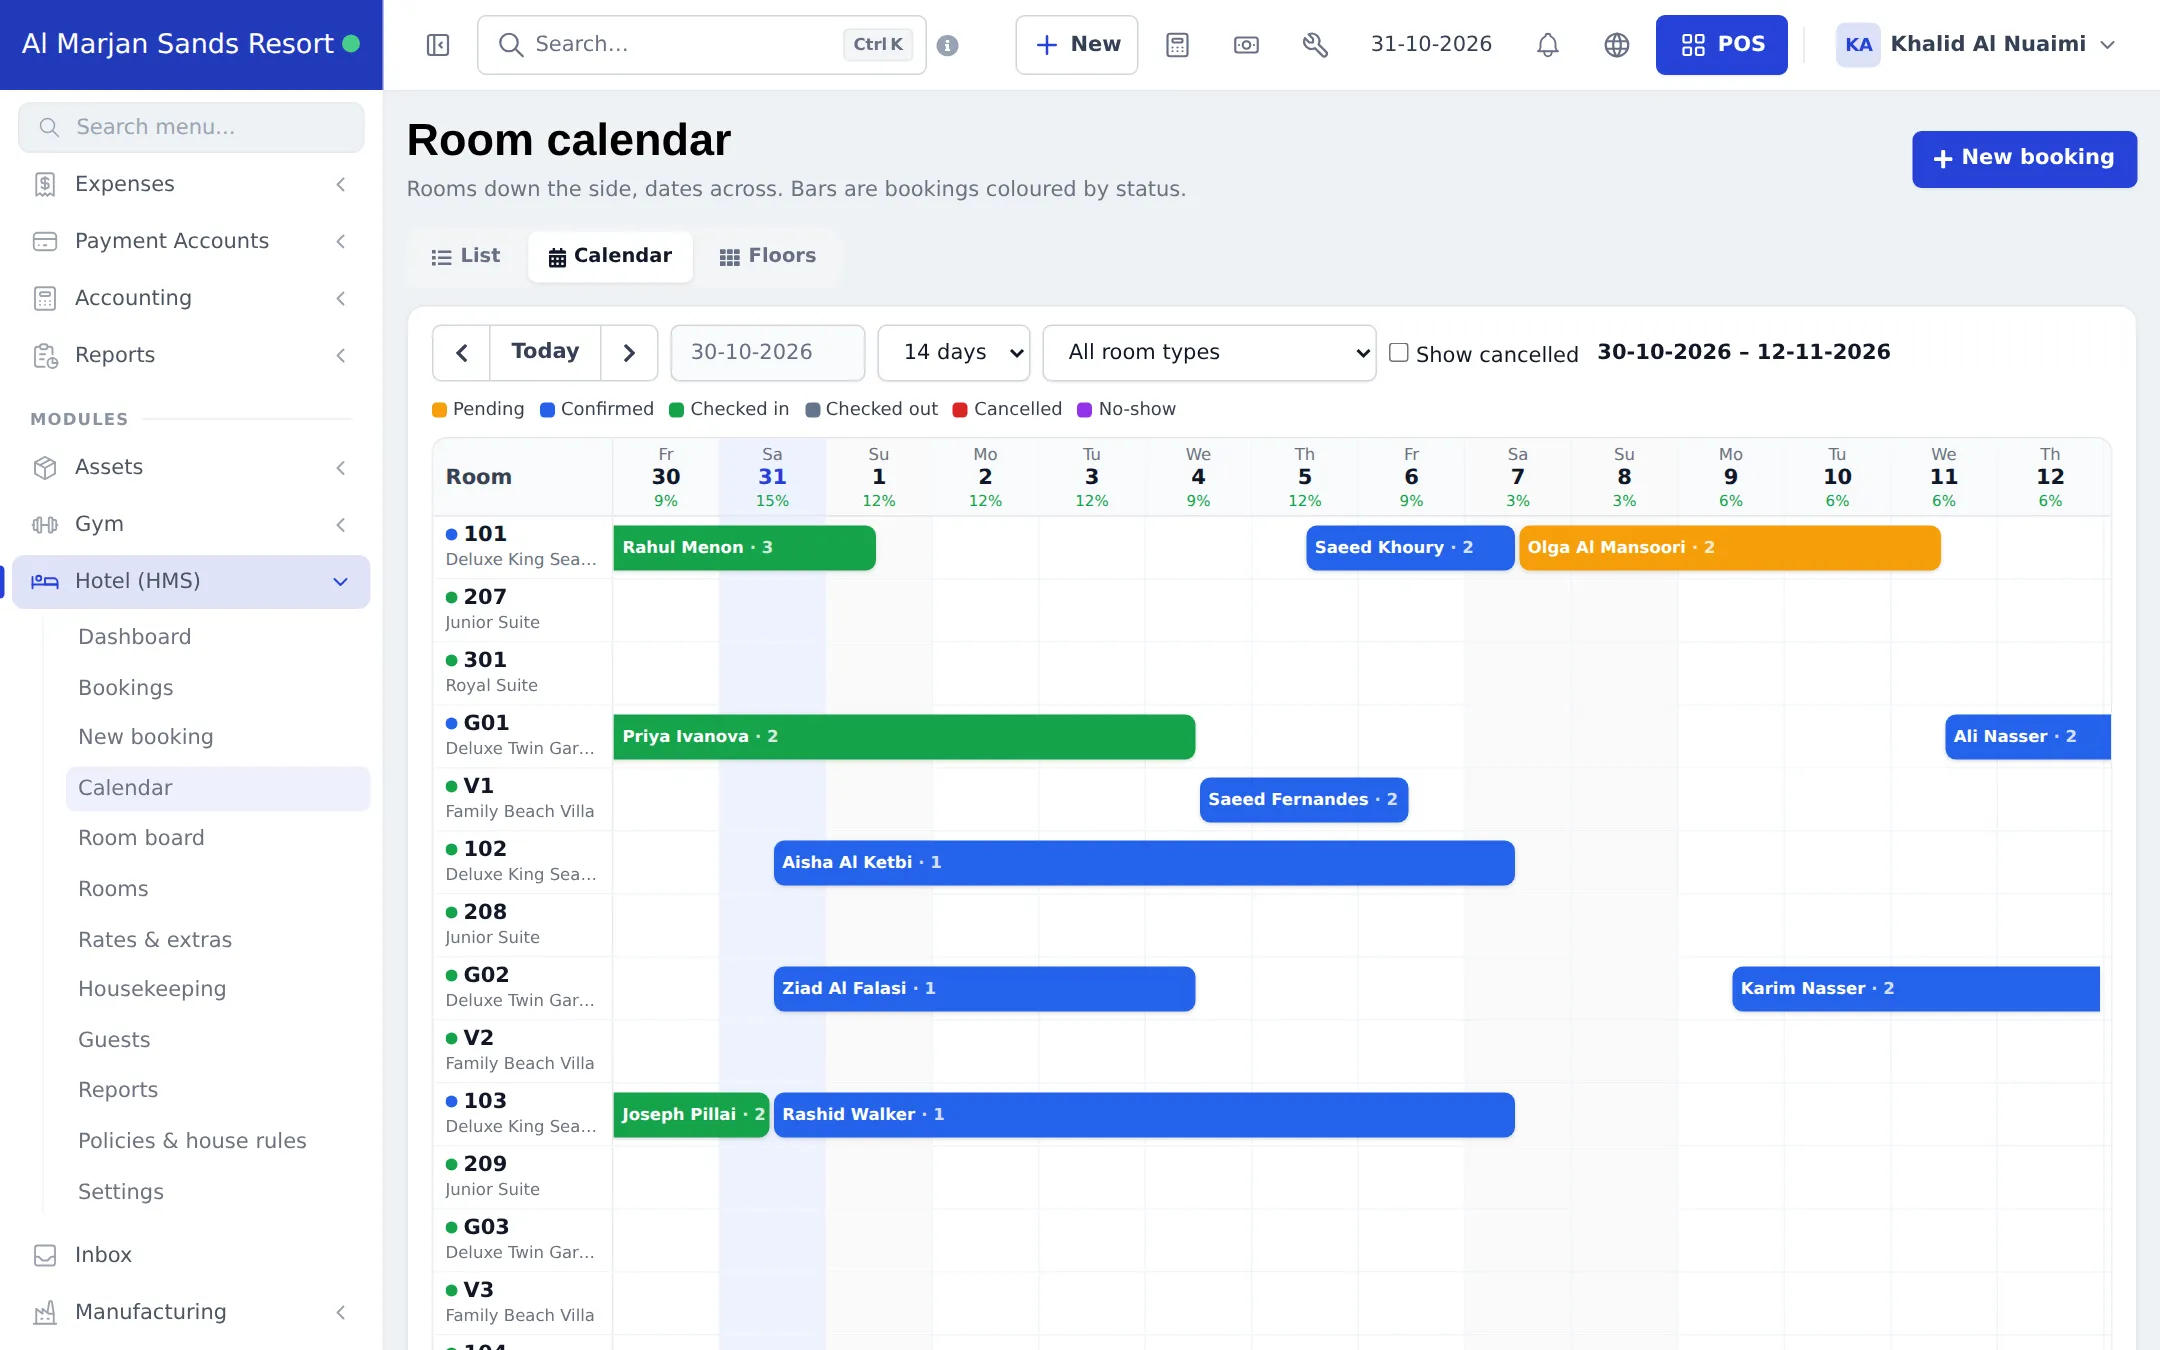
Task: Click the Today button
Action: (x=545, y=353)
